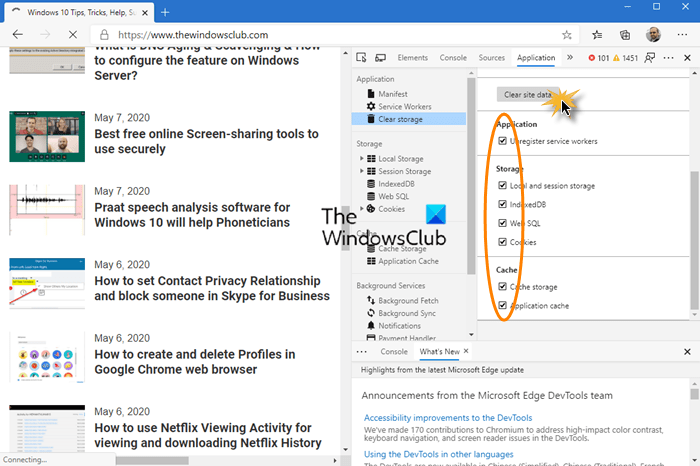Select What's New drawer tab
Screen dimensions: 700x466
tap(439, 352)
